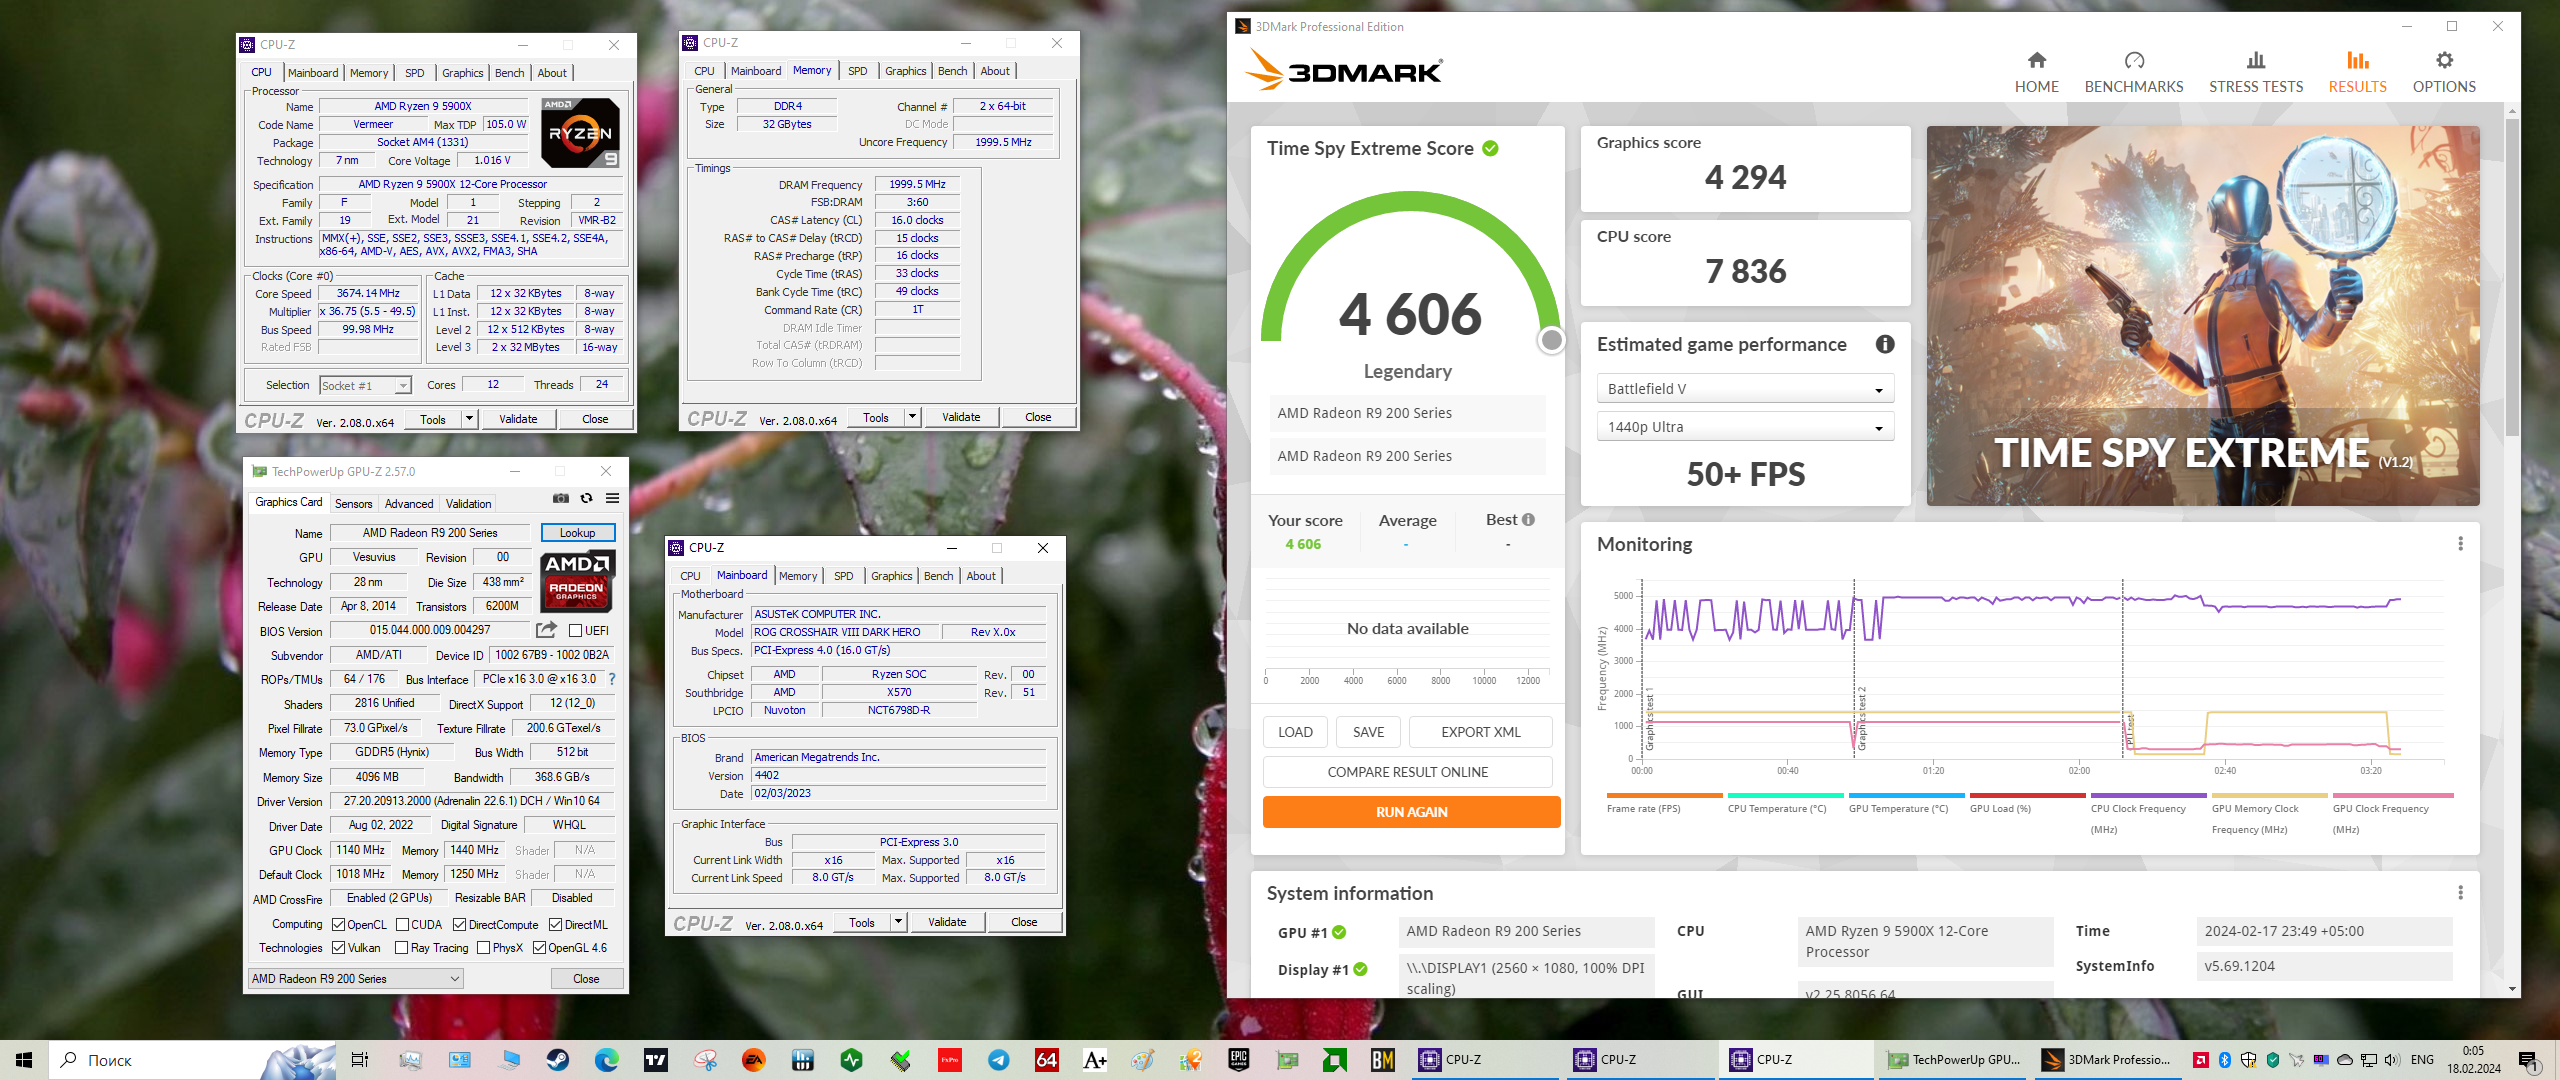
Task: Toggle Vulkan checkbox in GPU-Z
Action: click(338, 948)
